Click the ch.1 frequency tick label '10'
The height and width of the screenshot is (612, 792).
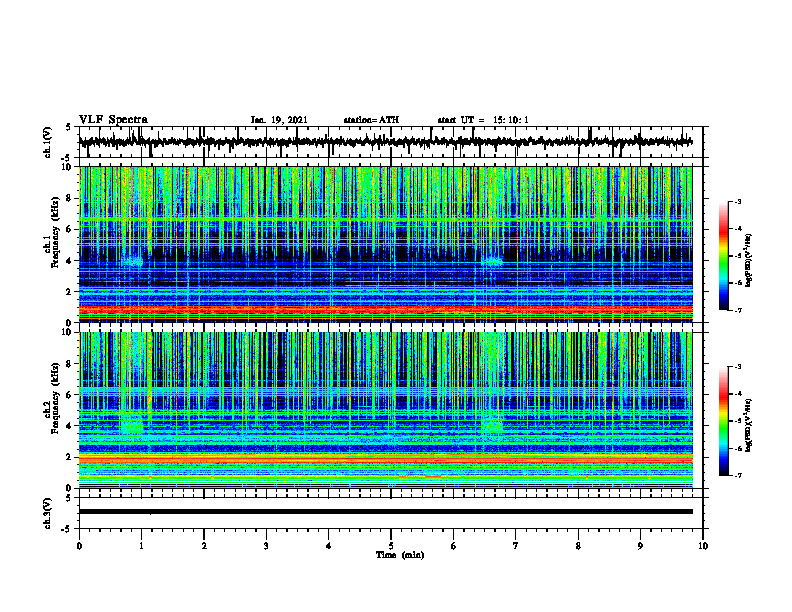tap(67, 167)
